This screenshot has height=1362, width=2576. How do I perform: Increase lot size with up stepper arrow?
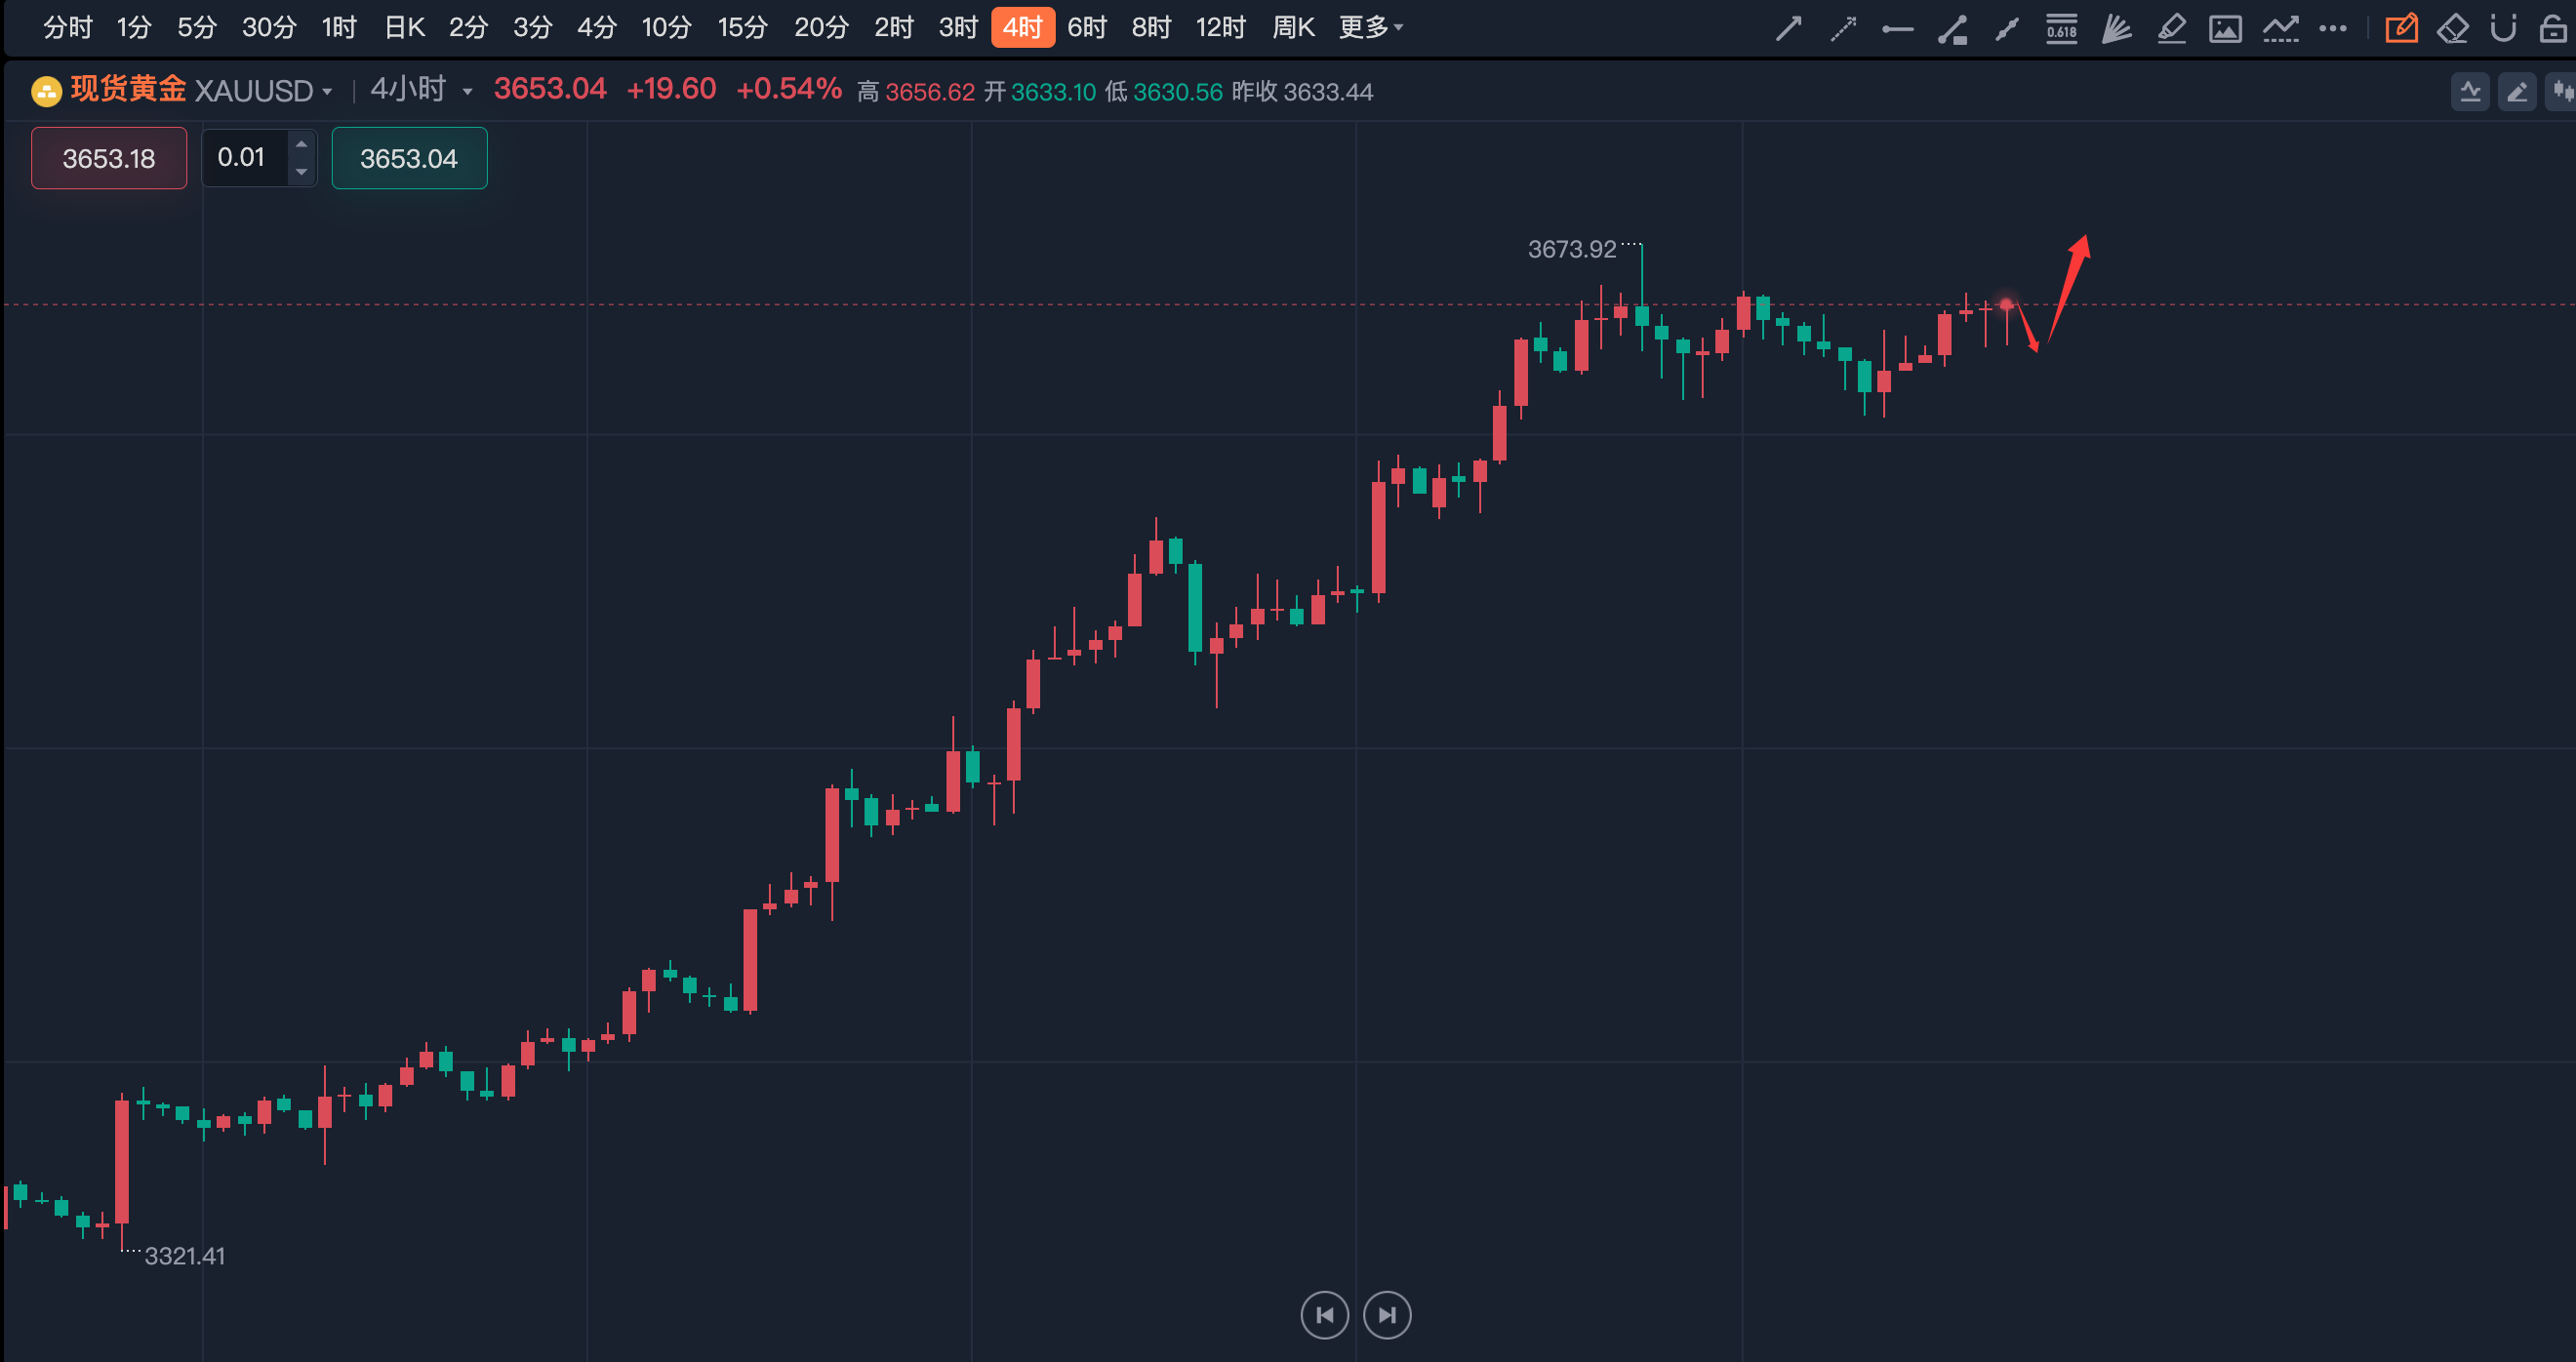pyautogui.click(x=301, y=145)
